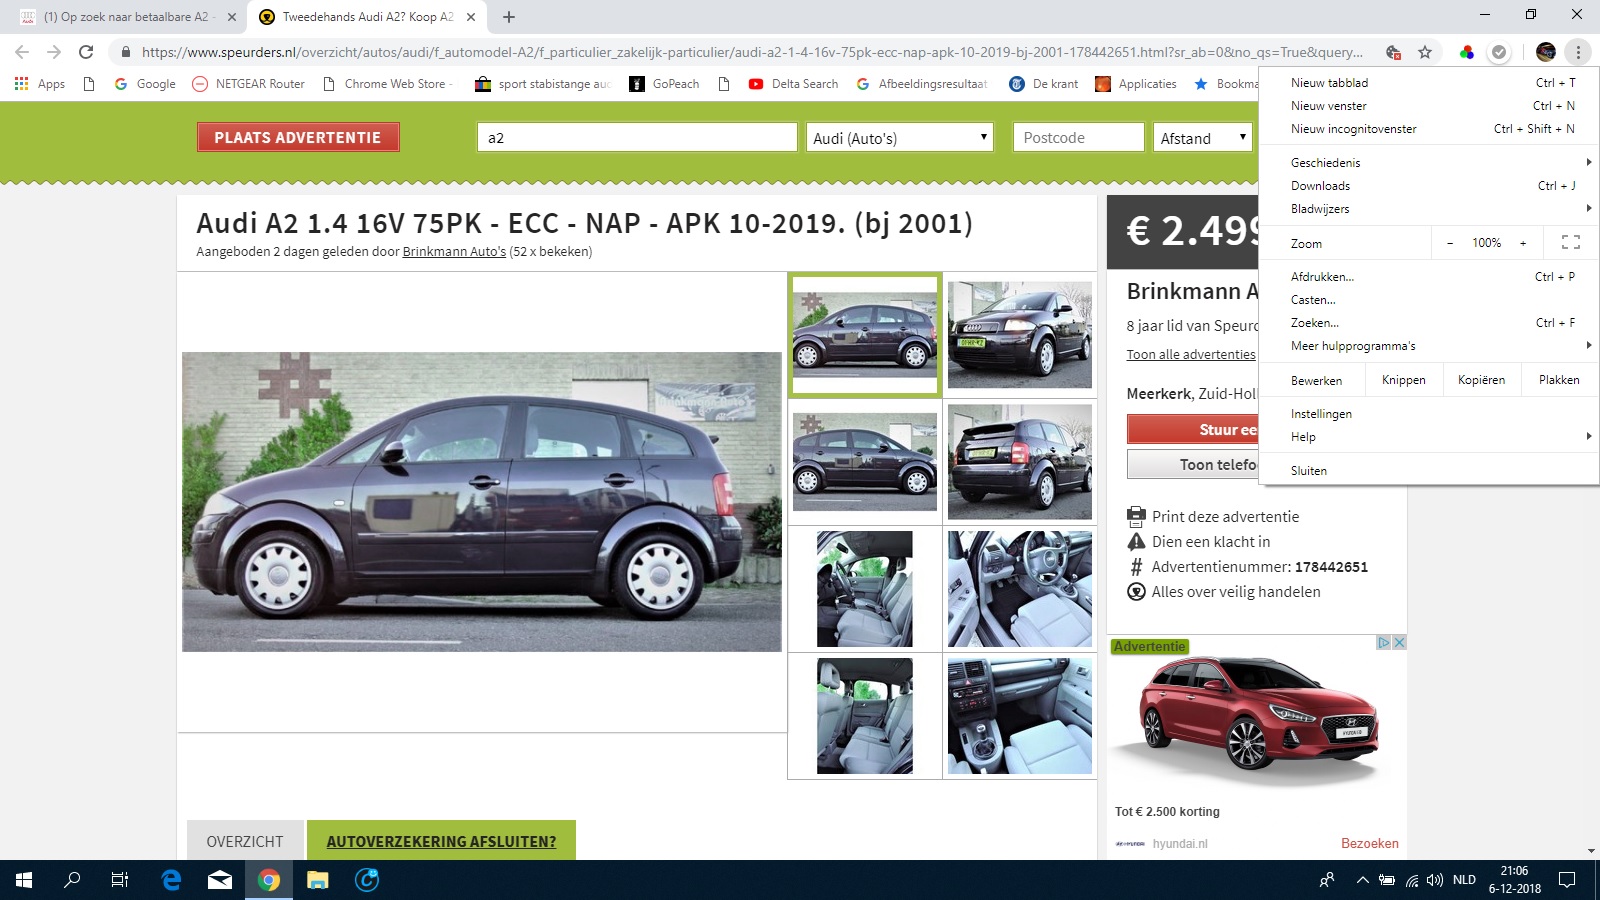Select gear shift interior thumbnail
Screen dimensions: 1600x900
(1019, 716)
